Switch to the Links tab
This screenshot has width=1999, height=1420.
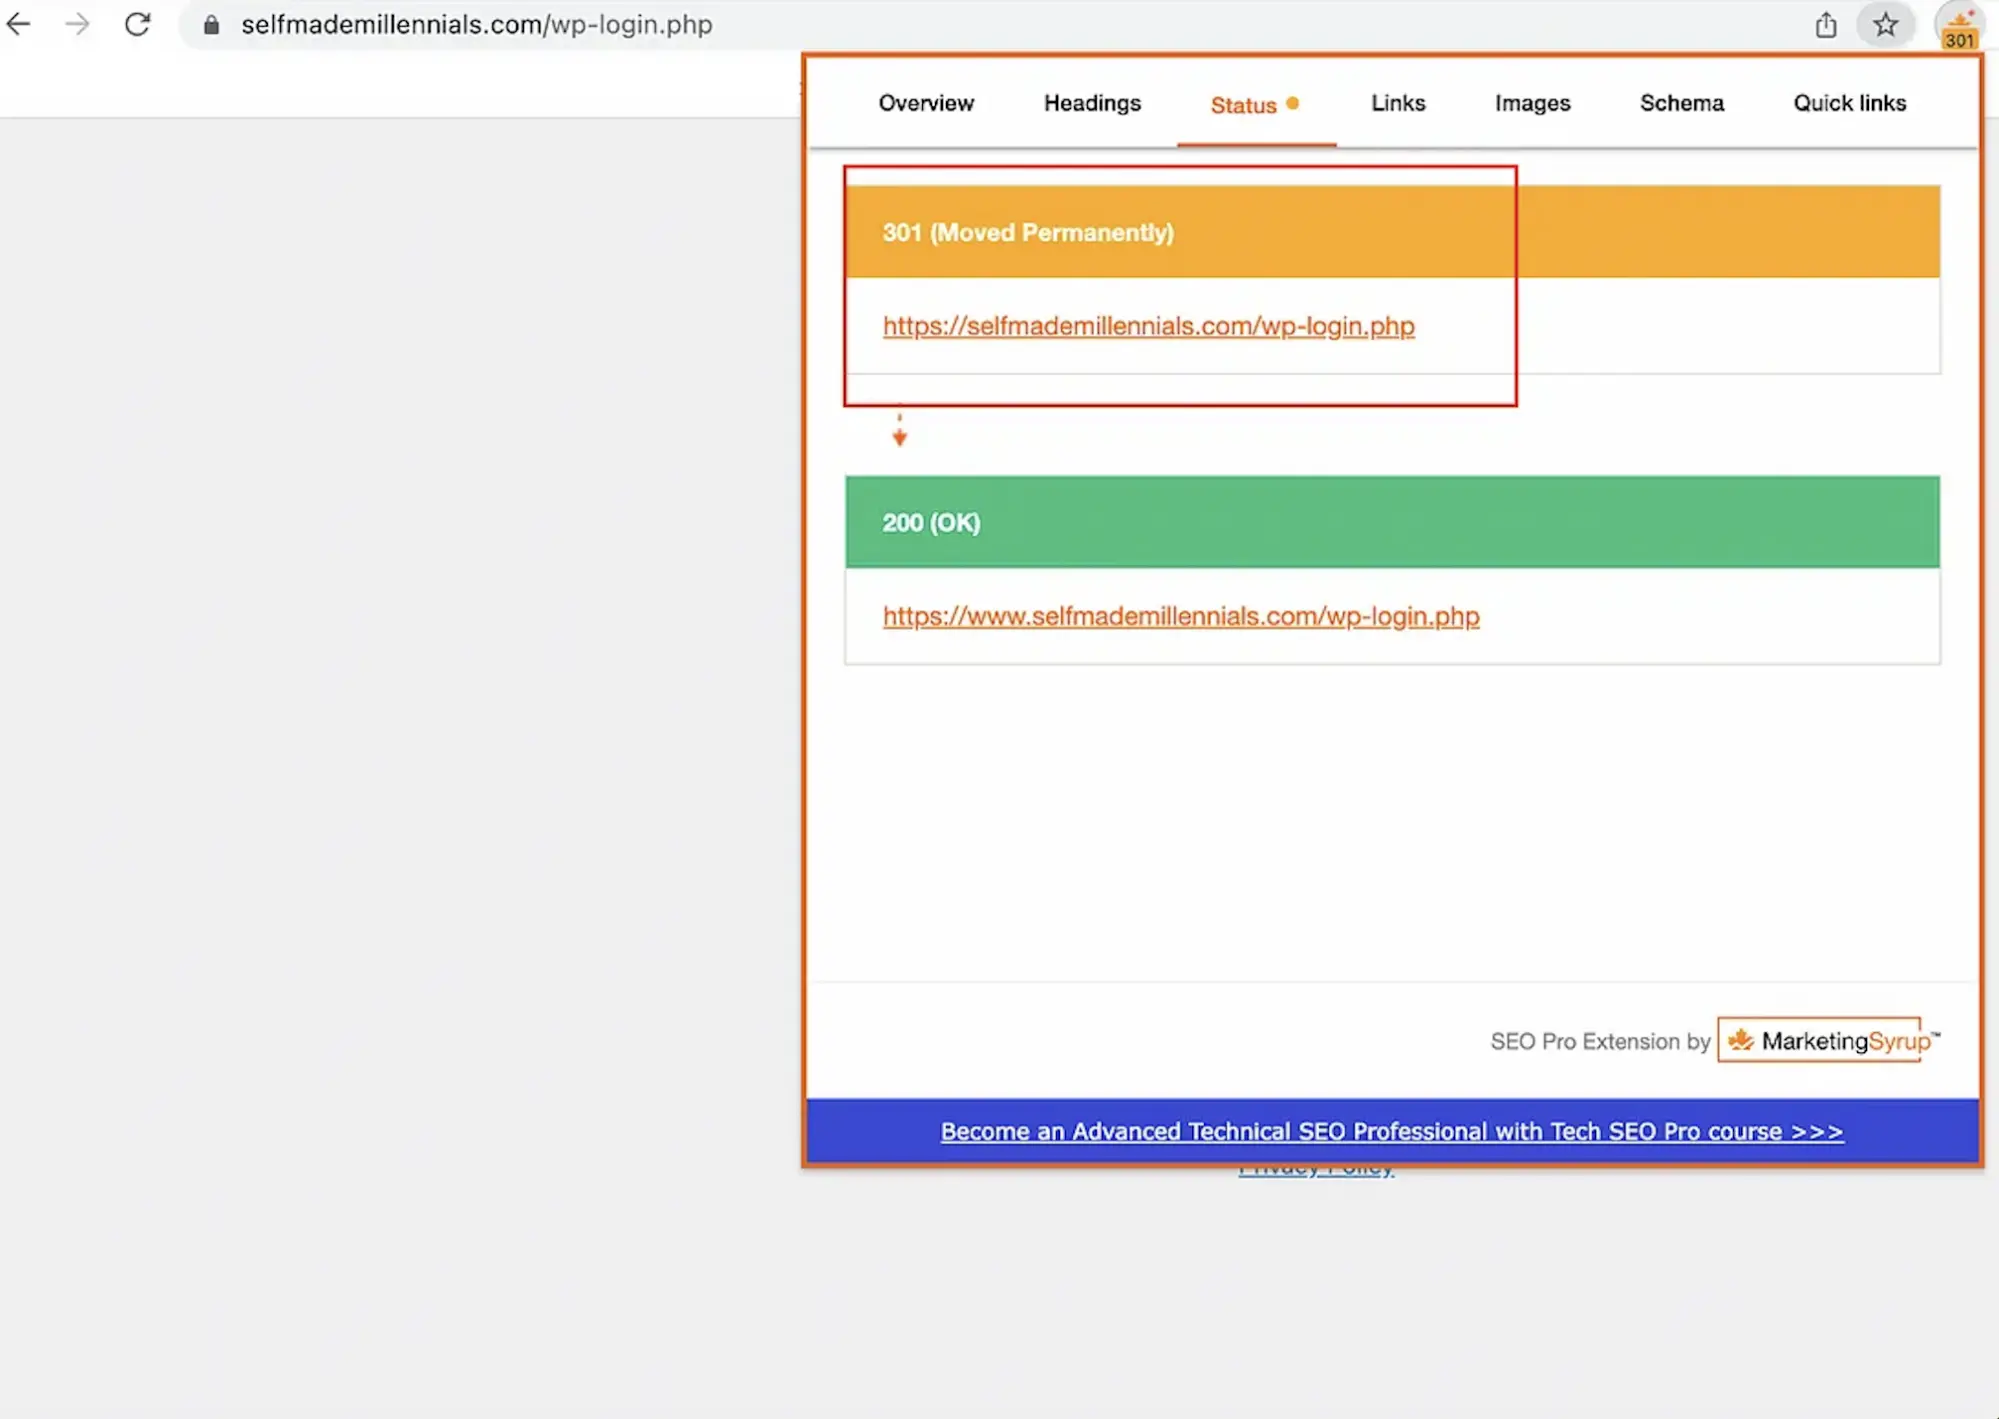[x=1397, y=103]
